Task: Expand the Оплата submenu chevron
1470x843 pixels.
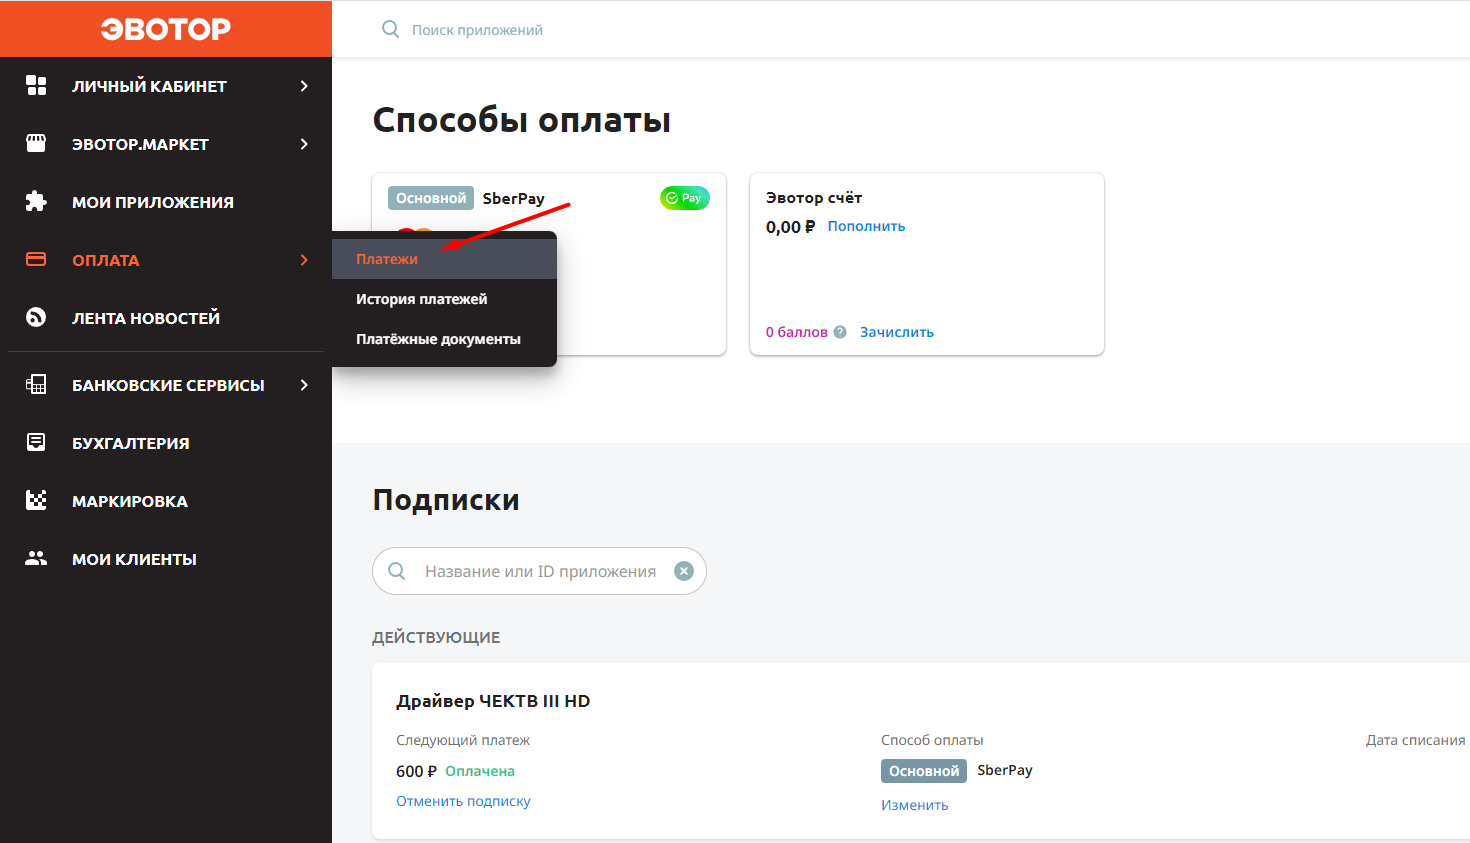Action: 304,260
